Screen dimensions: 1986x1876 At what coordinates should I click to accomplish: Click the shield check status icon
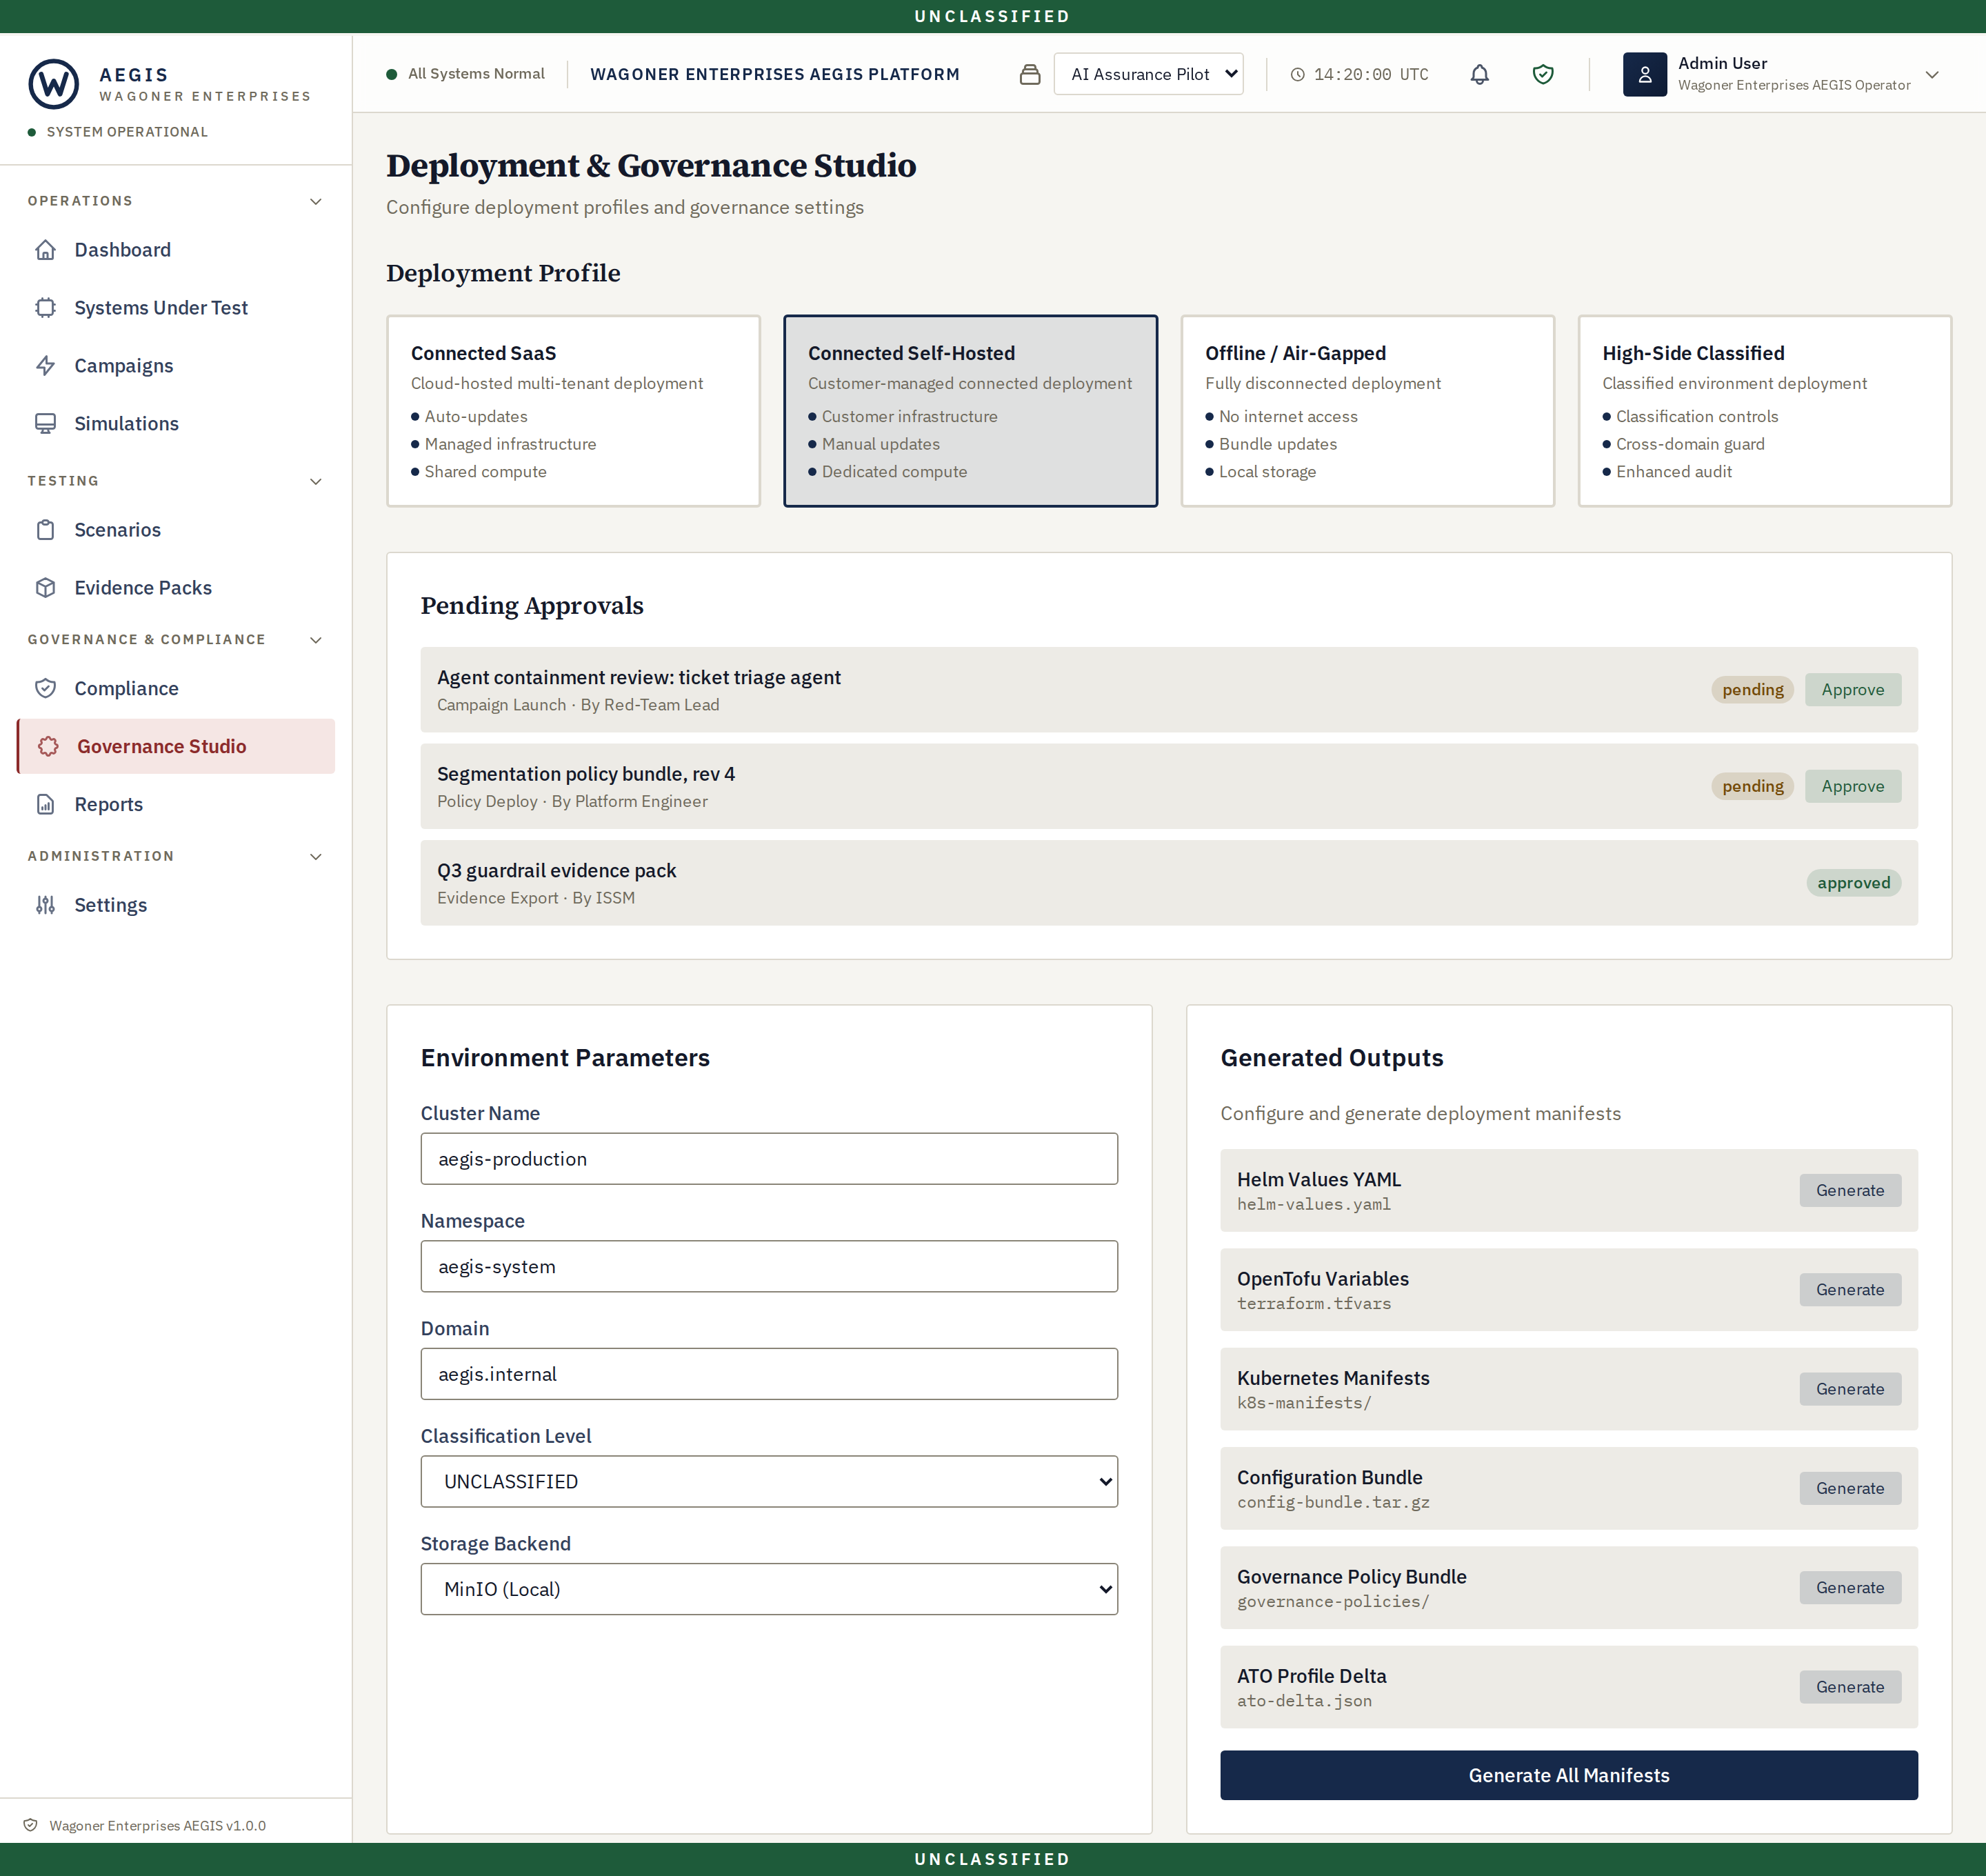[x=1543, y=74]
